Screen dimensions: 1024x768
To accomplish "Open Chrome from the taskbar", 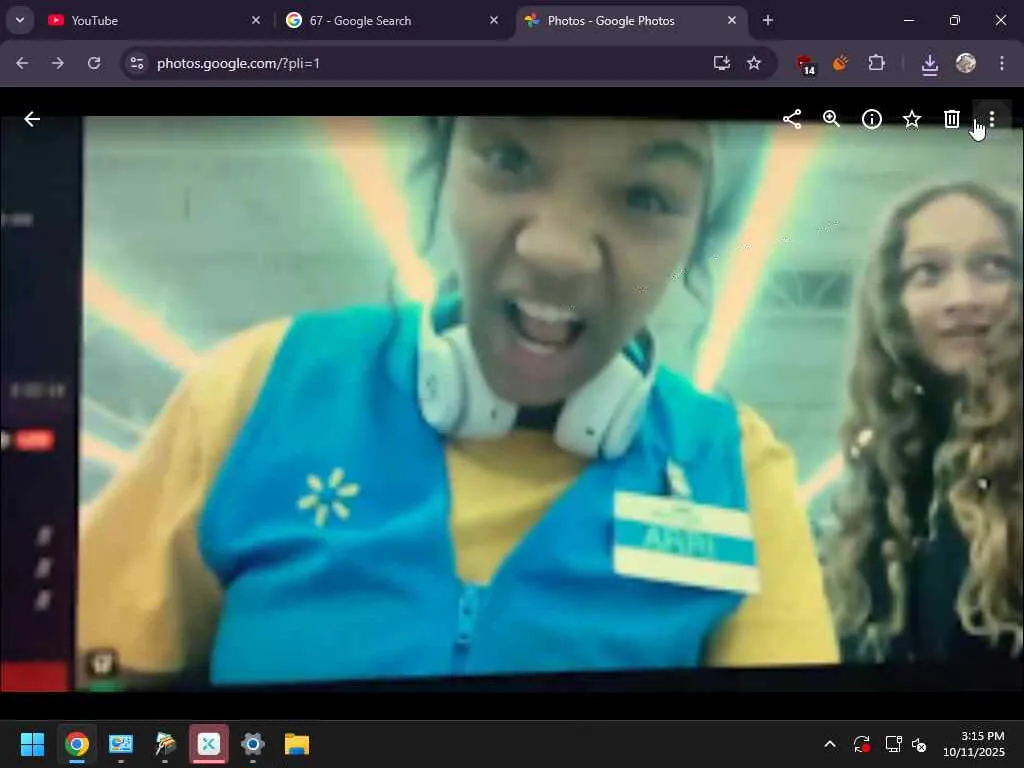I will click(x=77, y=744).
